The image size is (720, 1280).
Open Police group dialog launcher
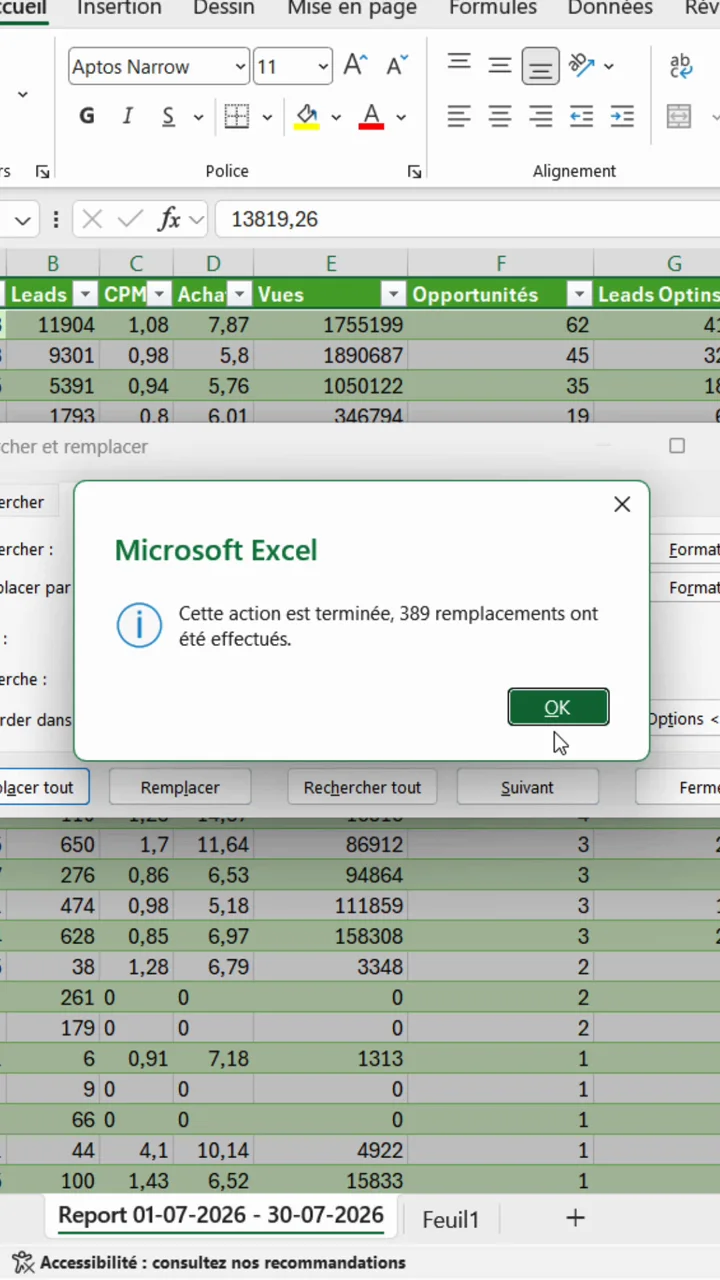click(x=414, y=172)
